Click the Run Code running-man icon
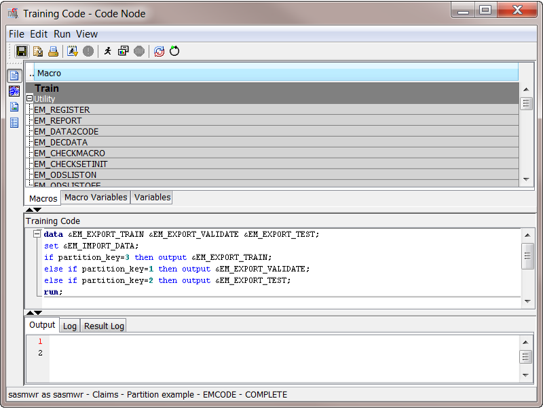Viewport: 543px width, 408px height. point(108,51)
